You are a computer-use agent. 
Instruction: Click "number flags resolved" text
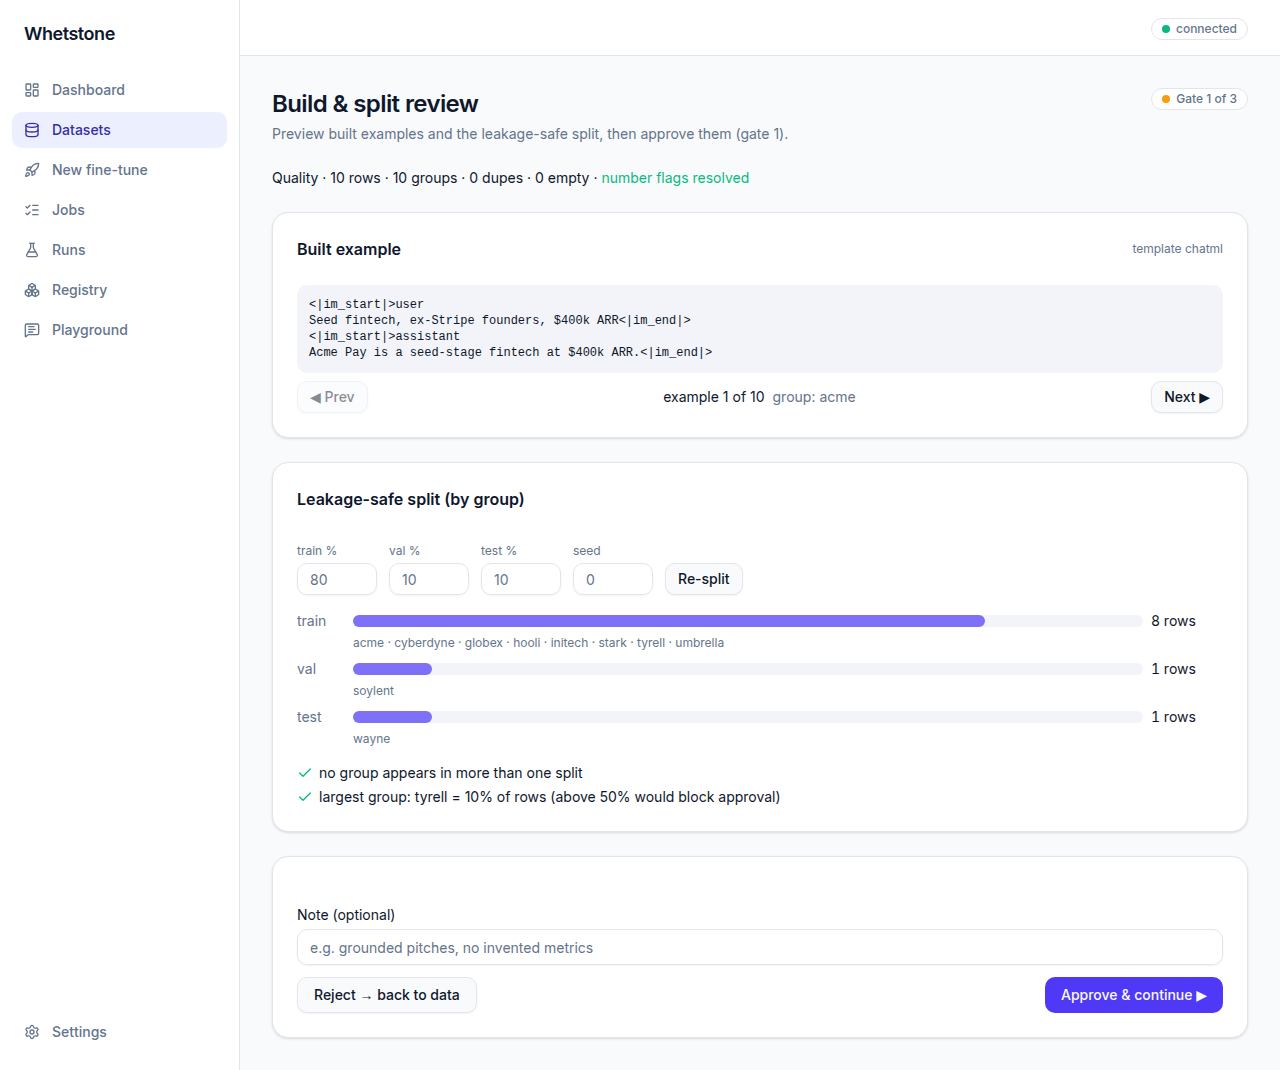pos(675,178)
